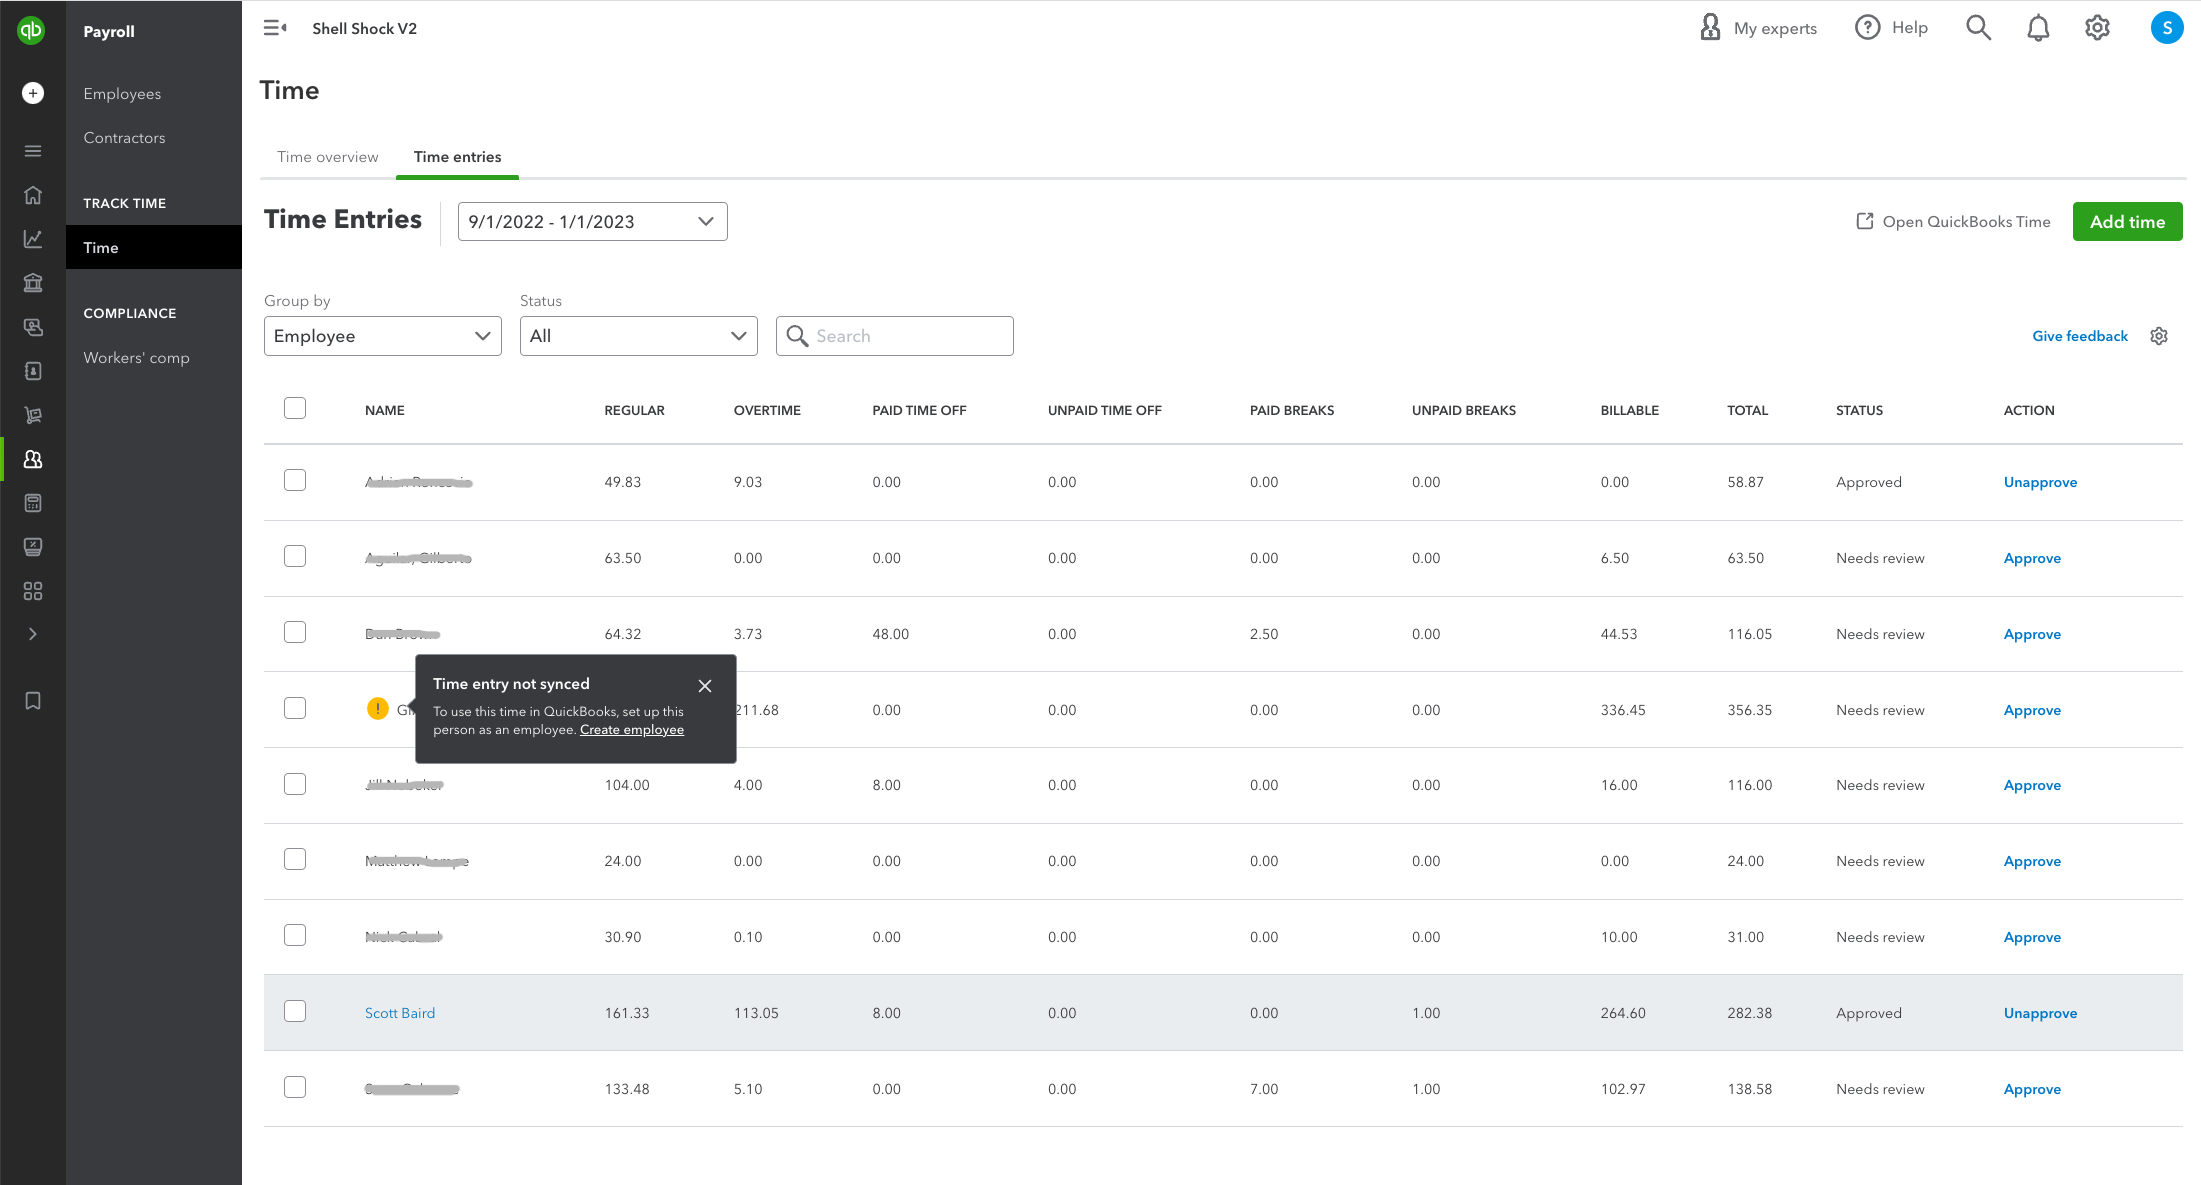Click the QuickBooks logo icon
Viewport: 2201px width, 1185px height.
point(32,31)
